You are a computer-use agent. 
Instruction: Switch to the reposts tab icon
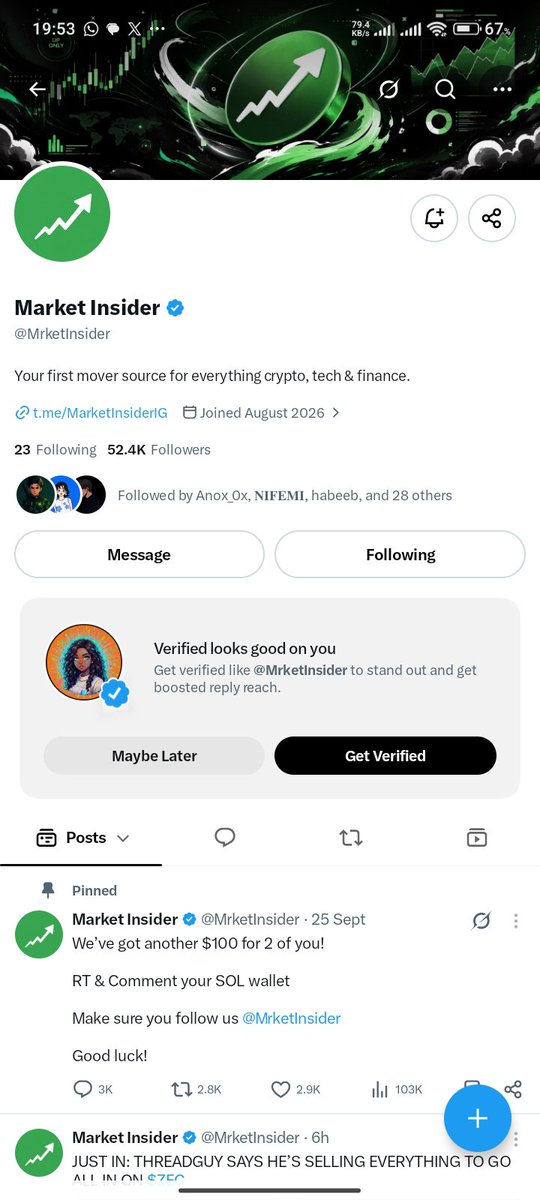pyautogui.click(x=351, y=838)
